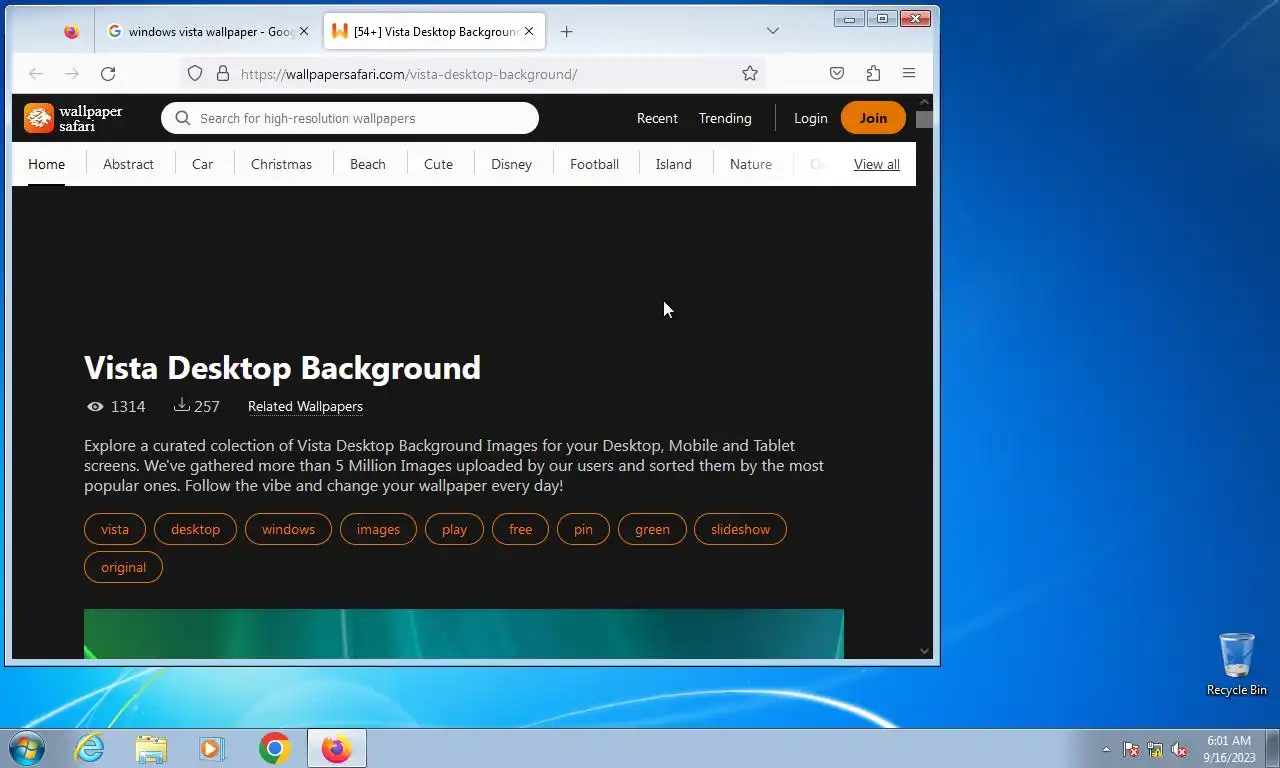Open the Football category
The height and width of the screenshot is (768, 1280).
coord(594,164)
